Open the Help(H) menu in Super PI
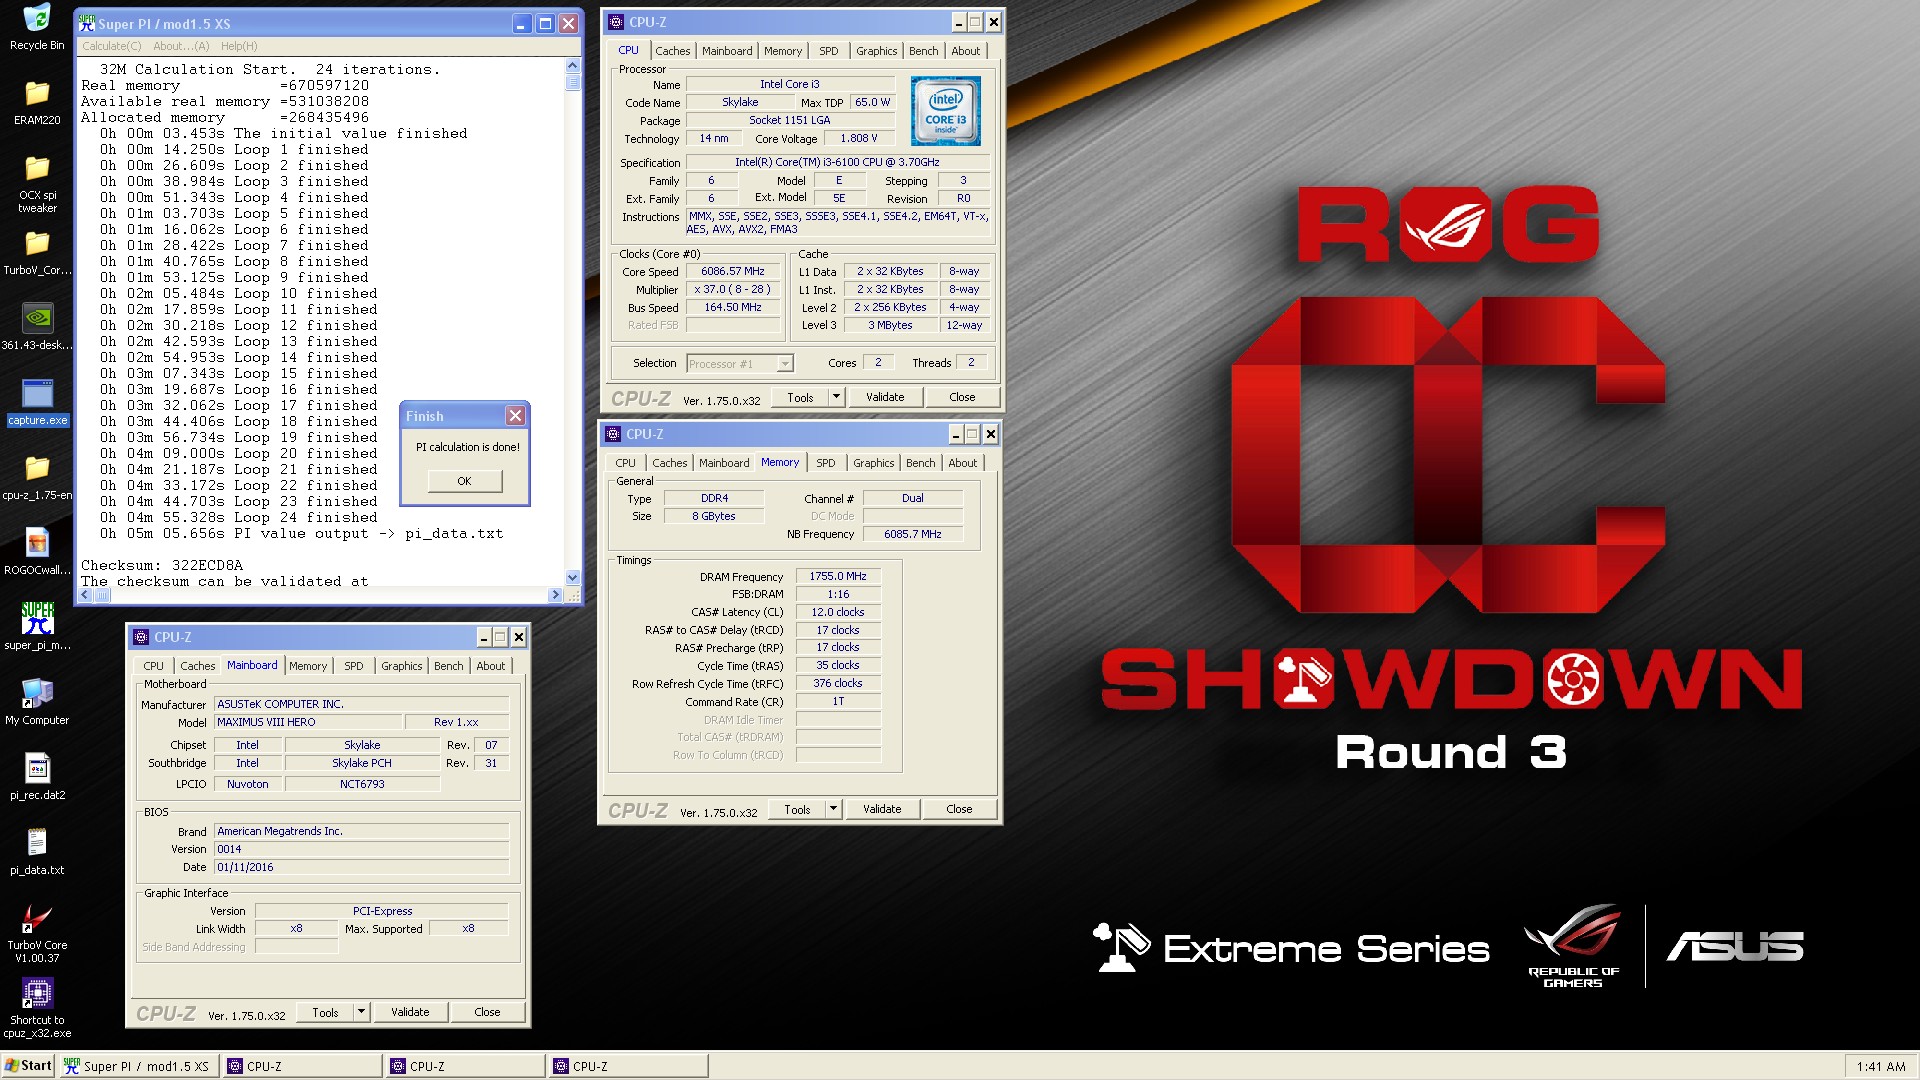Image resolution: width=1920 pixels, height=1080 pixels. click(239, 46)
